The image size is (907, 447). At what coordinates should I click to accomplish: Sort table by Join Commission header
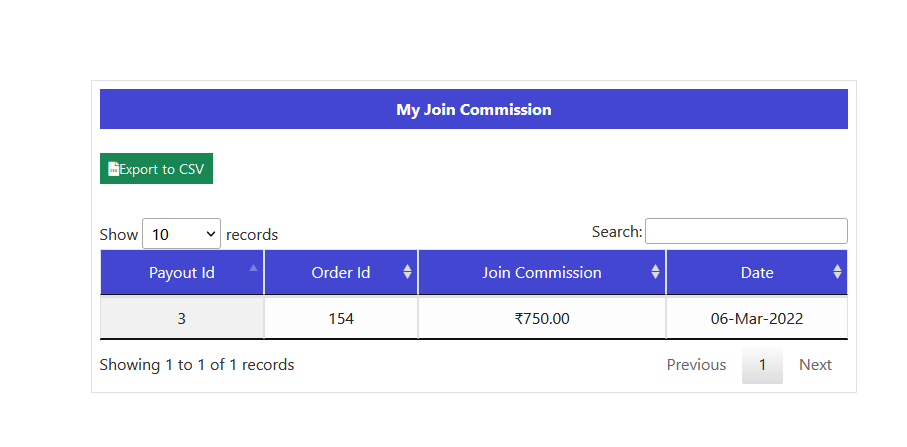click(541, 272)
